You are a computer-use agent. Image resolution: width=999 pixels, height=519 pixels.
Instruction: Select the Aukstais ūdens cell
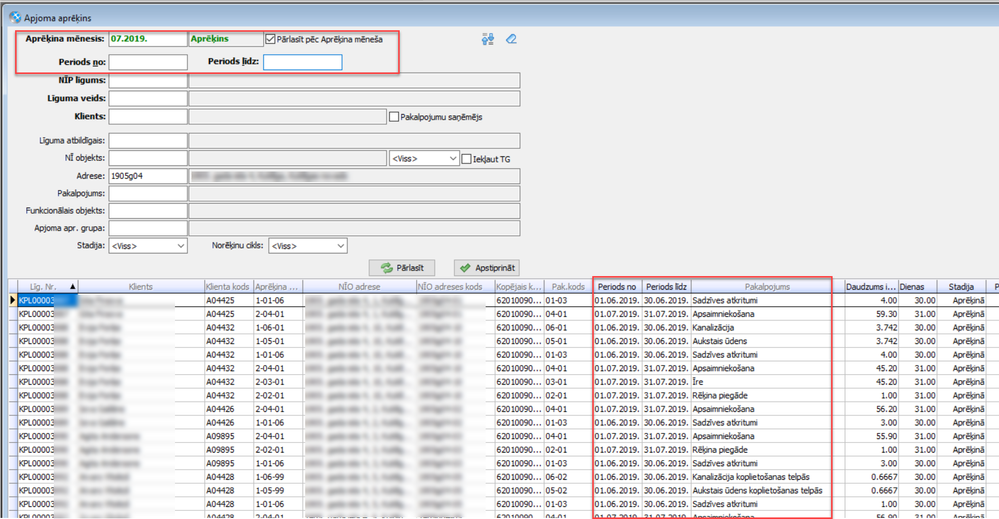pyautogui.click(x=767, y=341)
